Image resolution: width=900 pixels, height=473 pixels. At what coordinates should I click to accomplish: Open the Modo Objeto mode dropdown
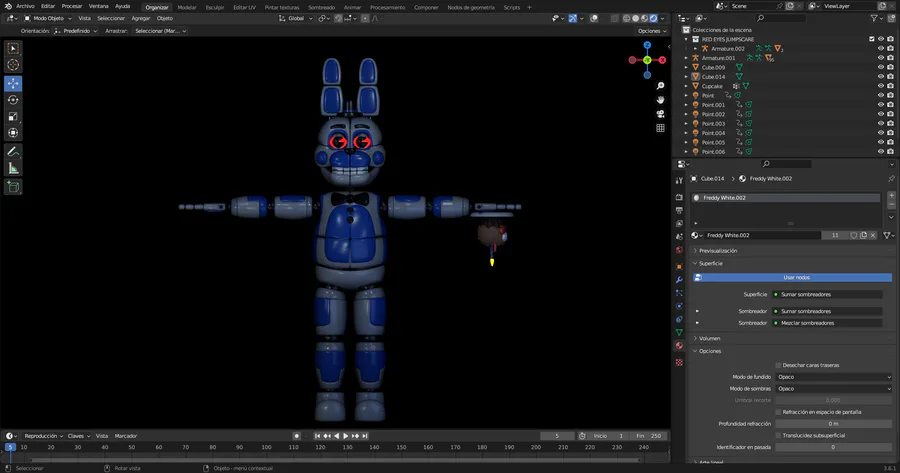(x=48, y=18)
